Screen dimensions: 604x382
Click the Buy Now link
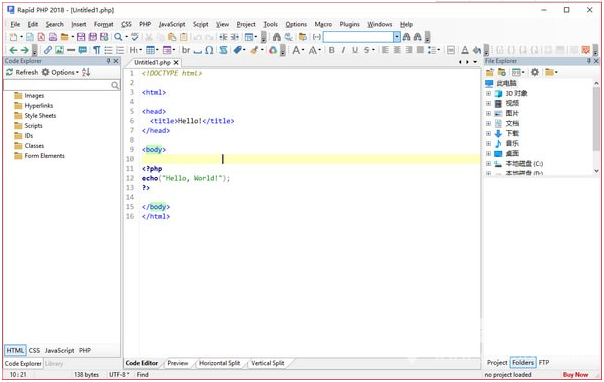(575, 374)
